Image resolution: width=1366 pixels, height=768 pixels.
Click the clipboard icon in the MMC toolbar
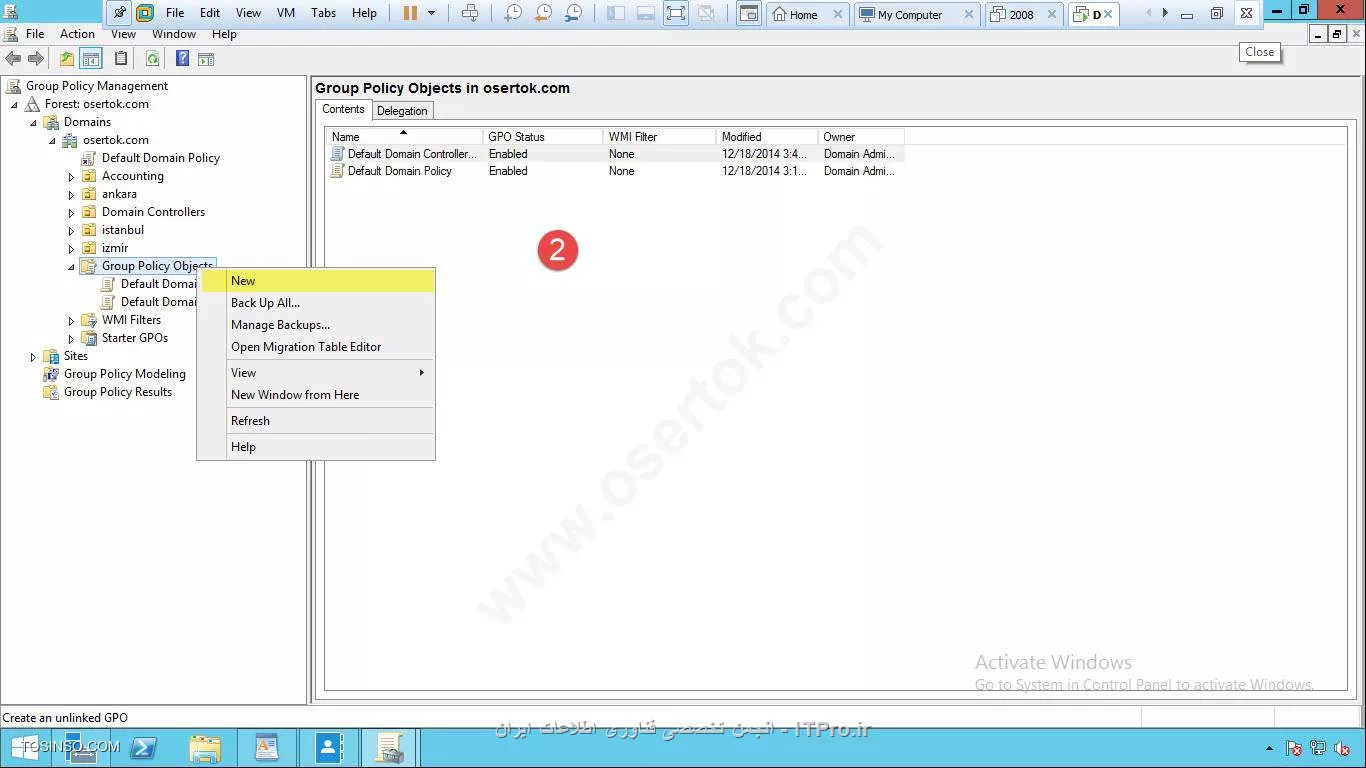click(121, 59)
